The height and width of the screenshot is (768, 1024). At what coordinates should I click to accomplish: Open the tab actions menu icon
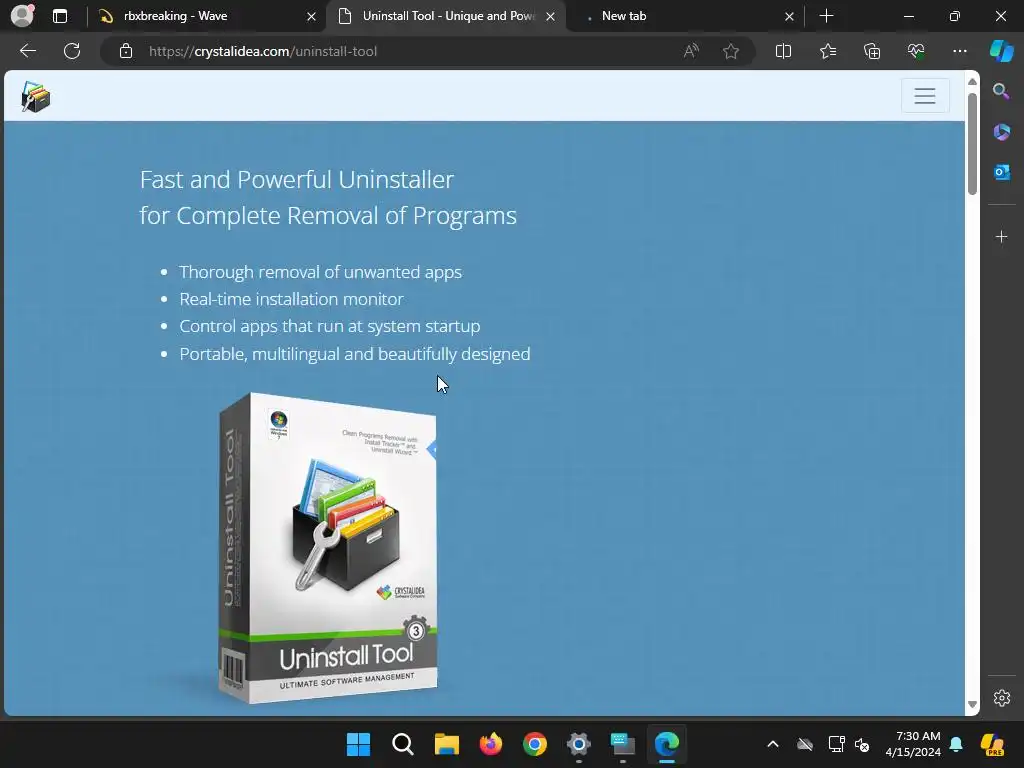tap(59, 16)
